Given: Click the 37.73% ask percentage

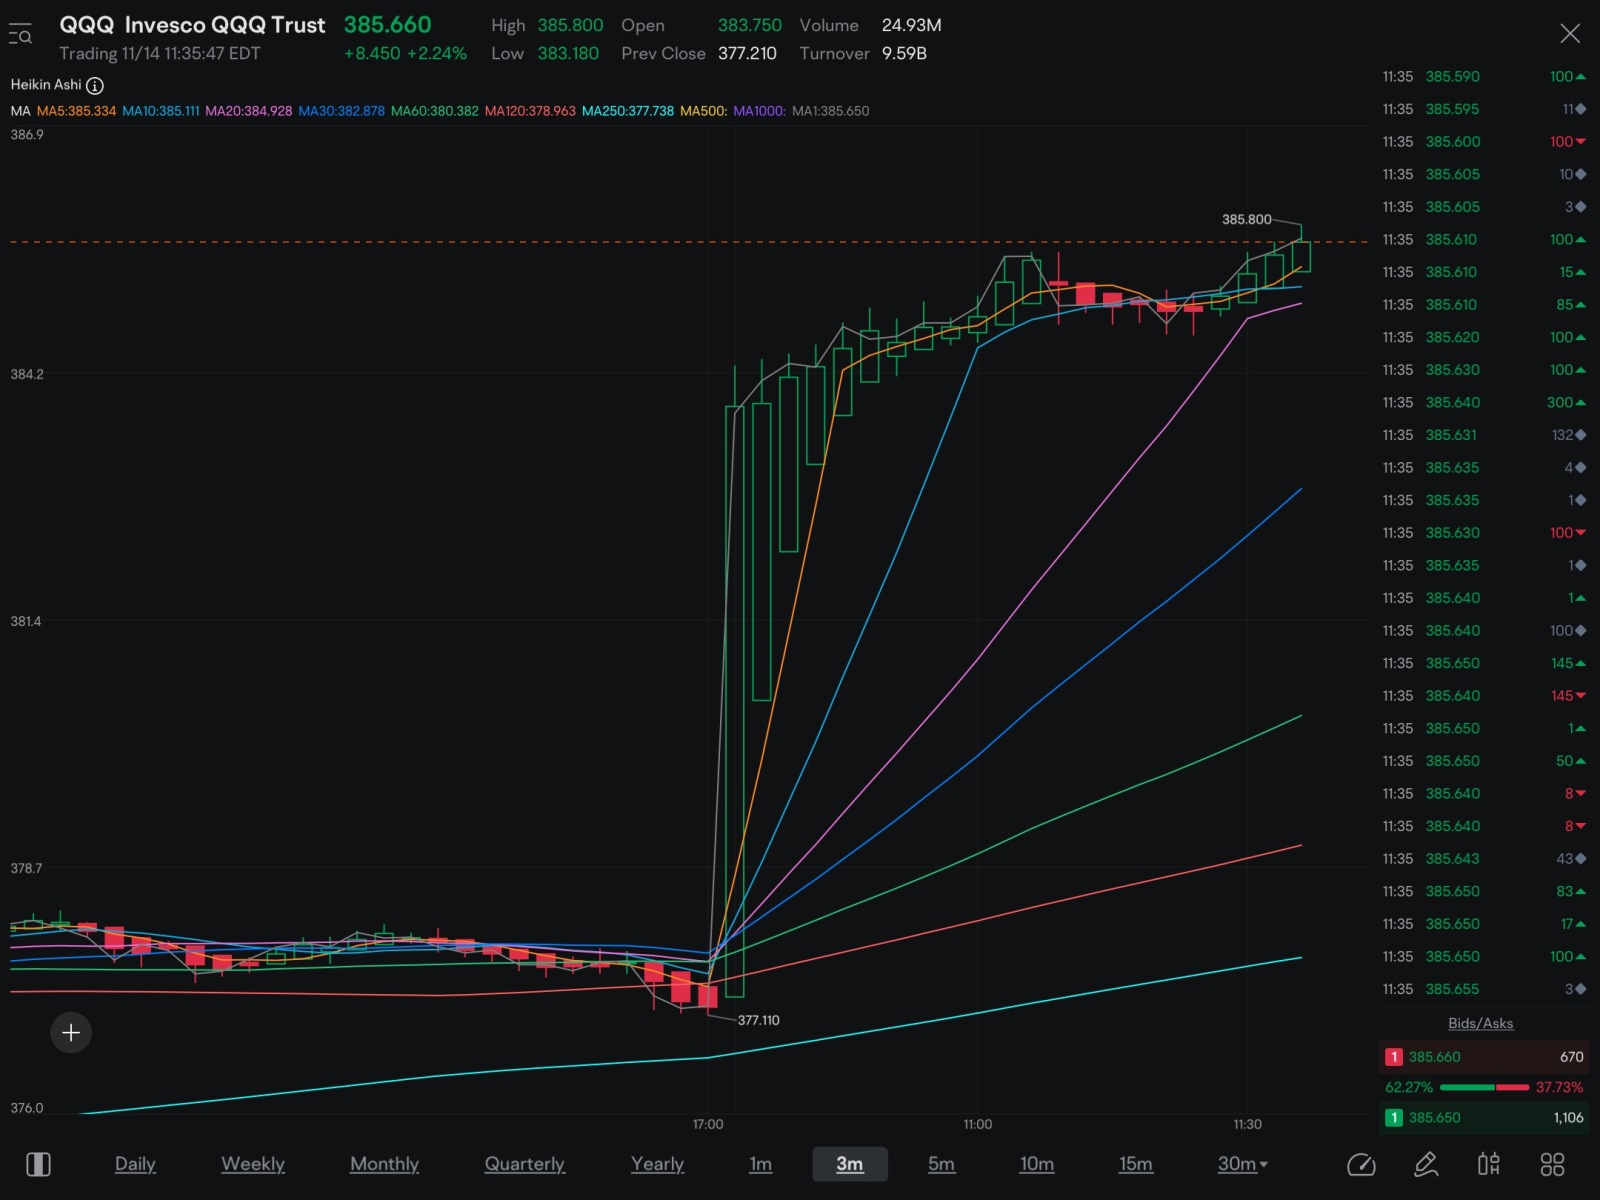Looking at the screenshot, I should pos(1559,1087).
